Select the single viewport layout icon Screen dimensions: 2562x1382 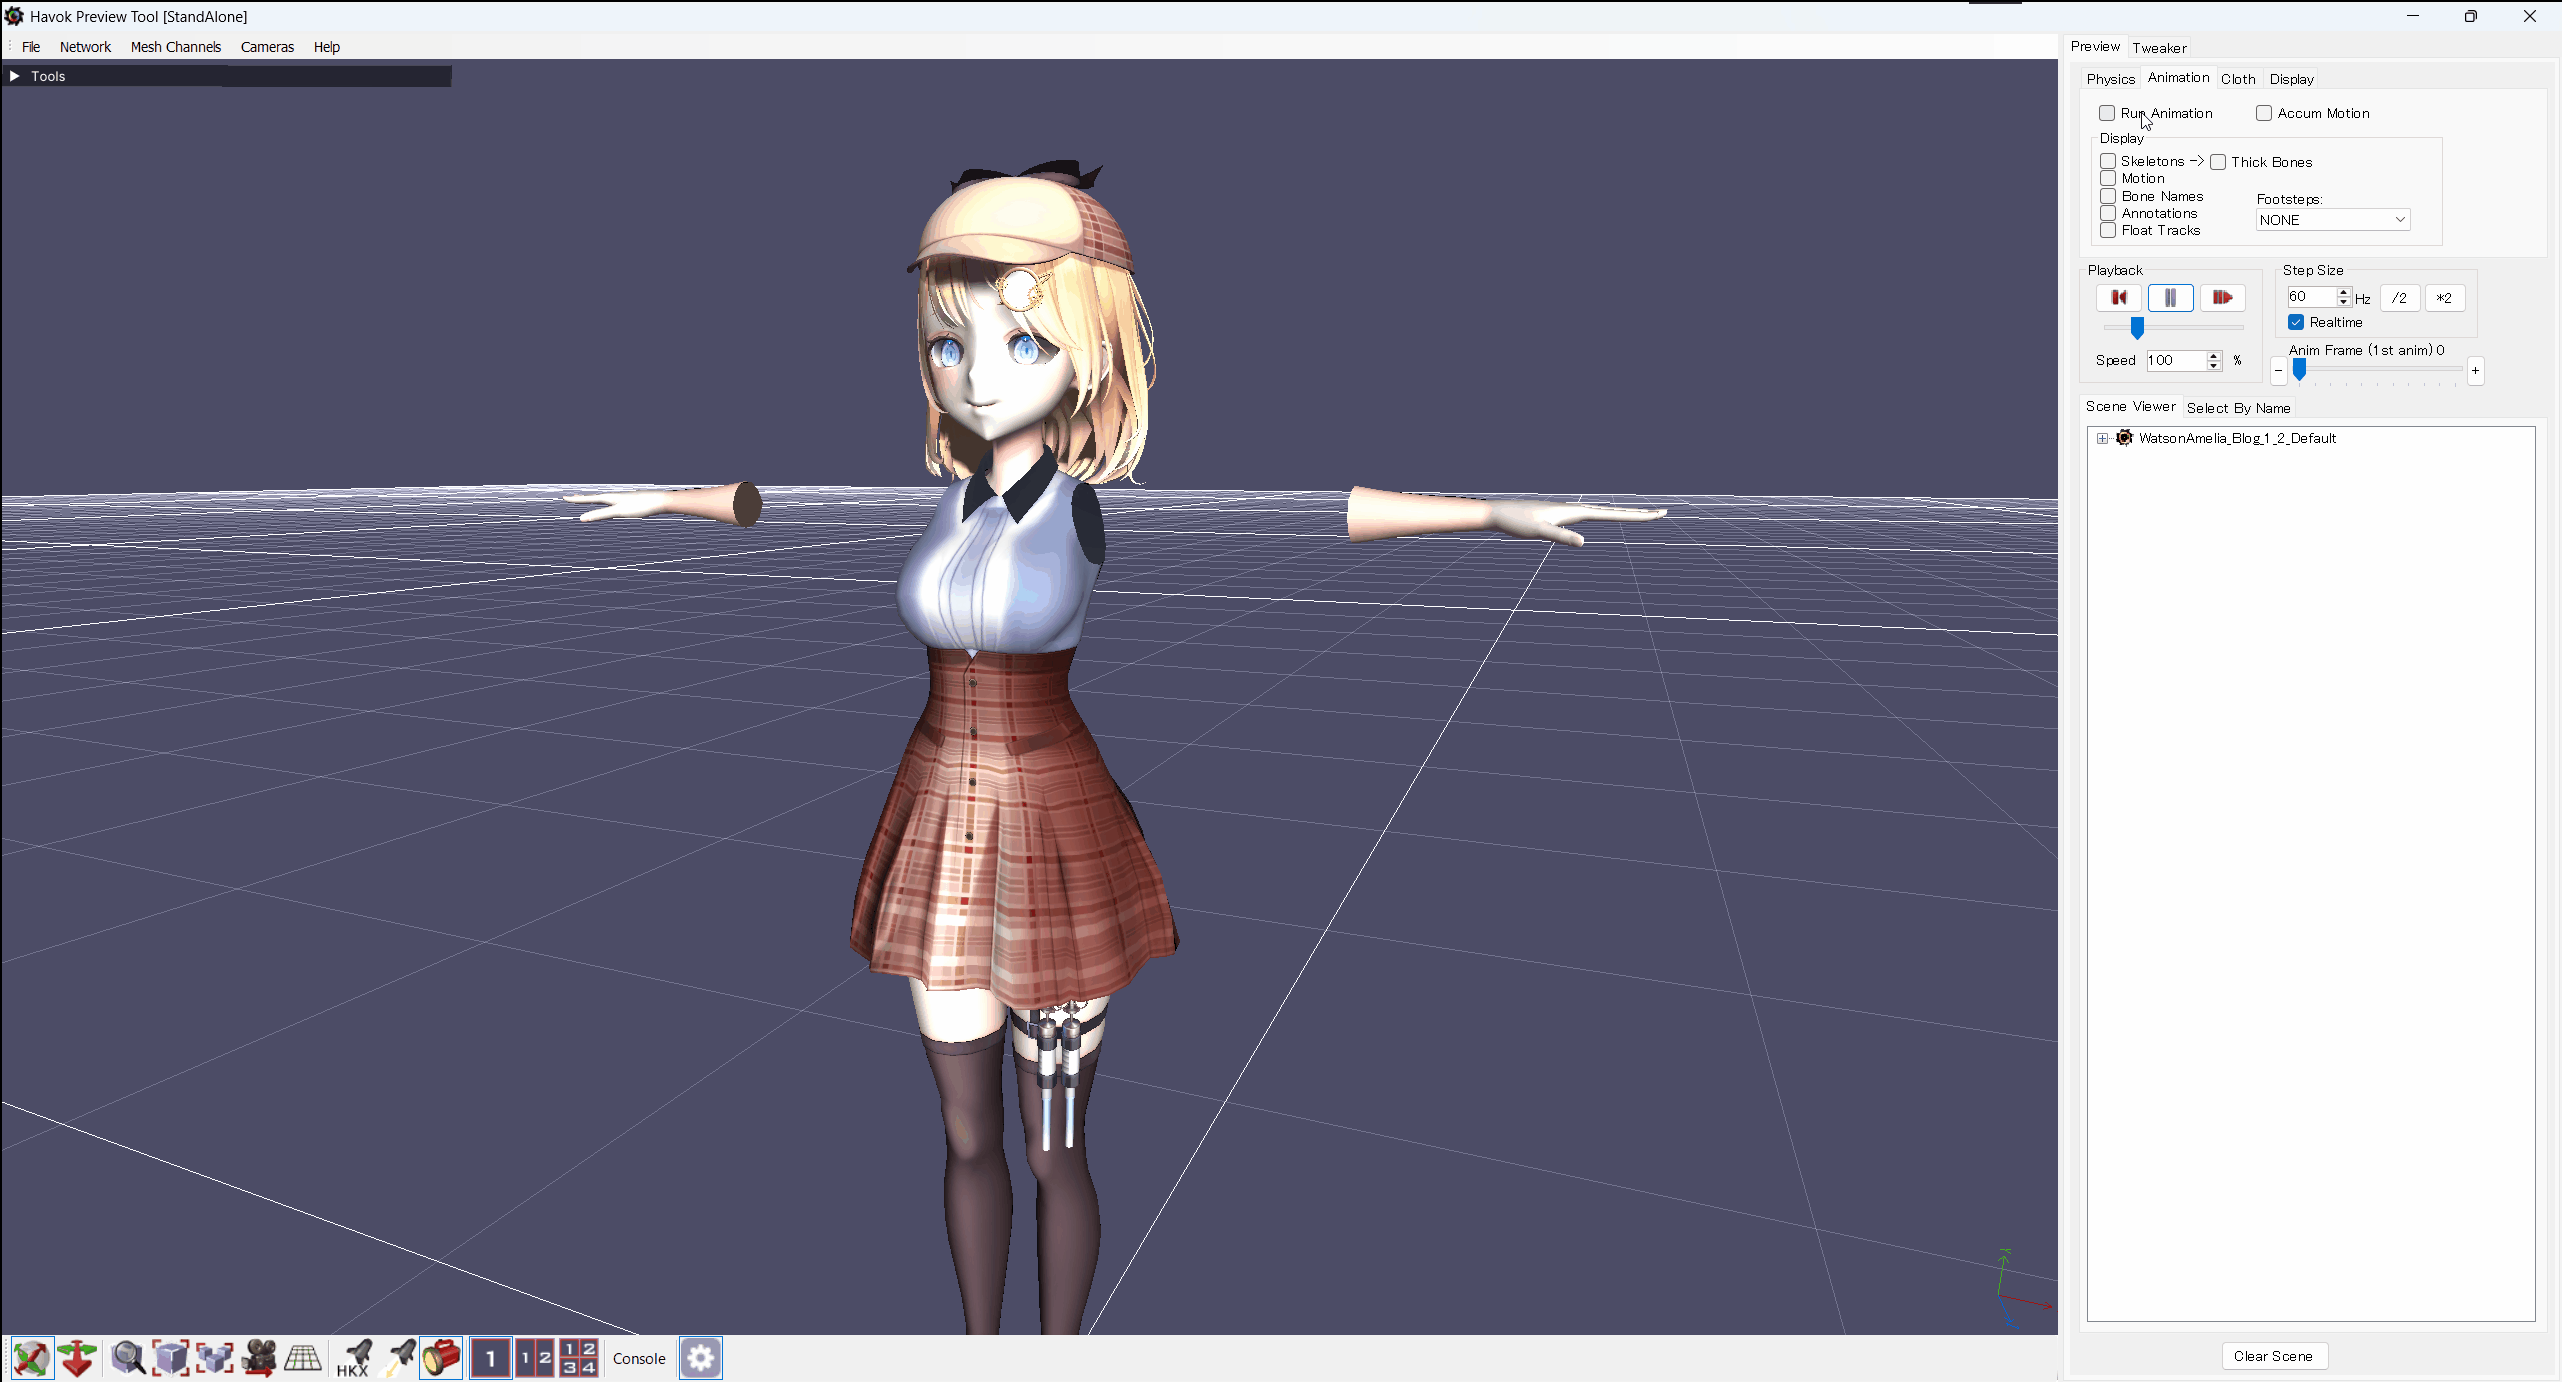click(x=491, y=1358)
